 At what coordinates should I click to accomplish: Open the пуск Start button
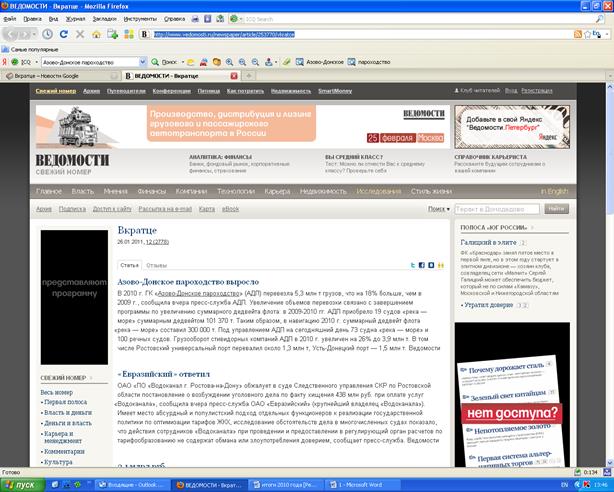[x=21, y=485]
